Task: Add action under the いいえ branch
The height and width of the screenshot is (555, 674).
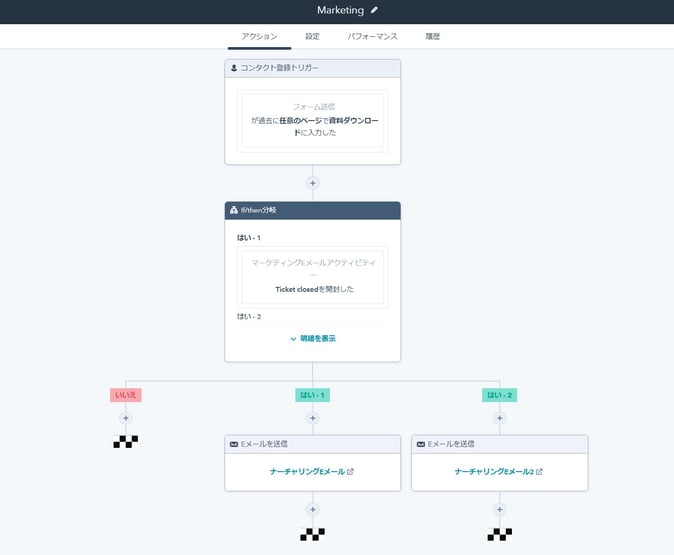Action: [x=126, y=418]
